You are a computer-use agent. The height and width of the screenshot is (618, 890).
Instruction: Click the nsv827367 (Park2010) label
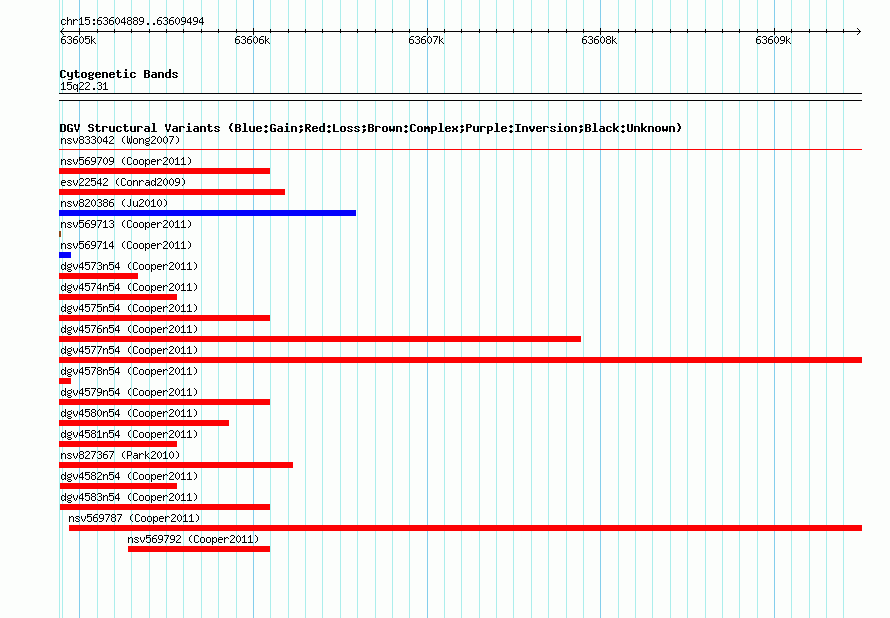click(x=120, y=455)
